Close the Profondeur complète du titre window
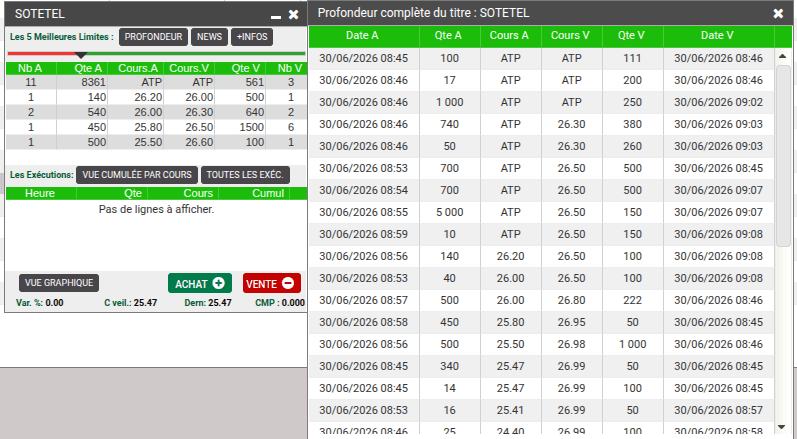The width and height of the screenshot is (797, 439). (778, 13)
